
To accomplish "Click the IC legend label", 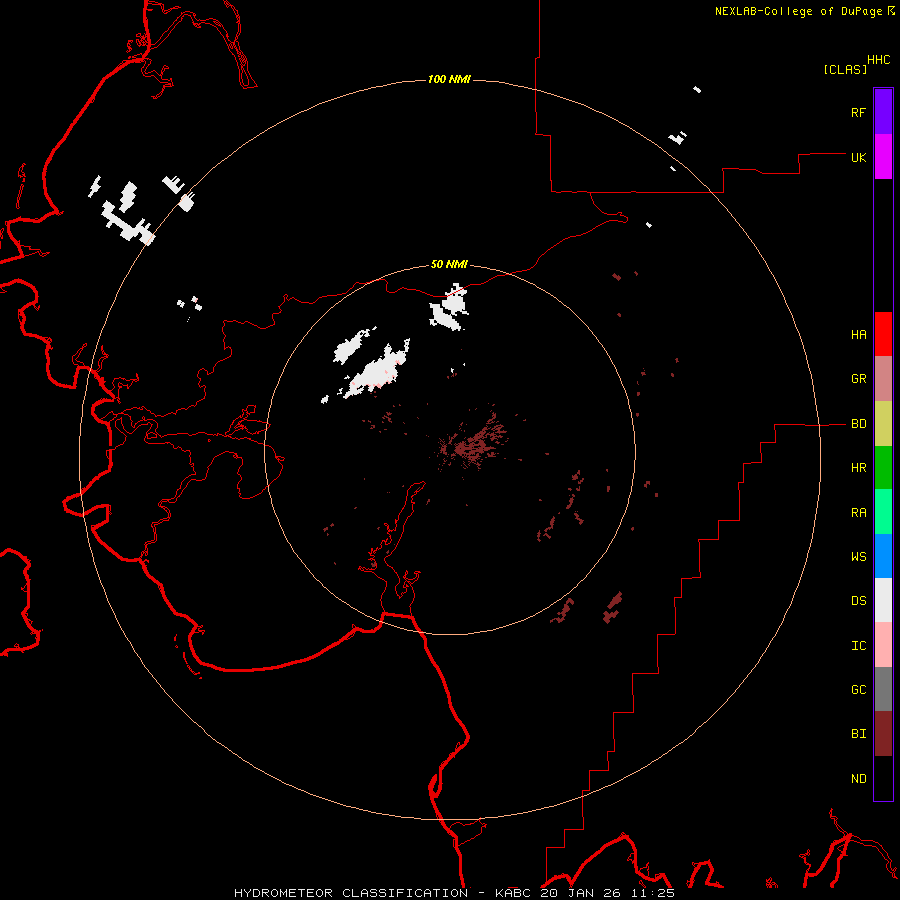I will coord(858,645).
